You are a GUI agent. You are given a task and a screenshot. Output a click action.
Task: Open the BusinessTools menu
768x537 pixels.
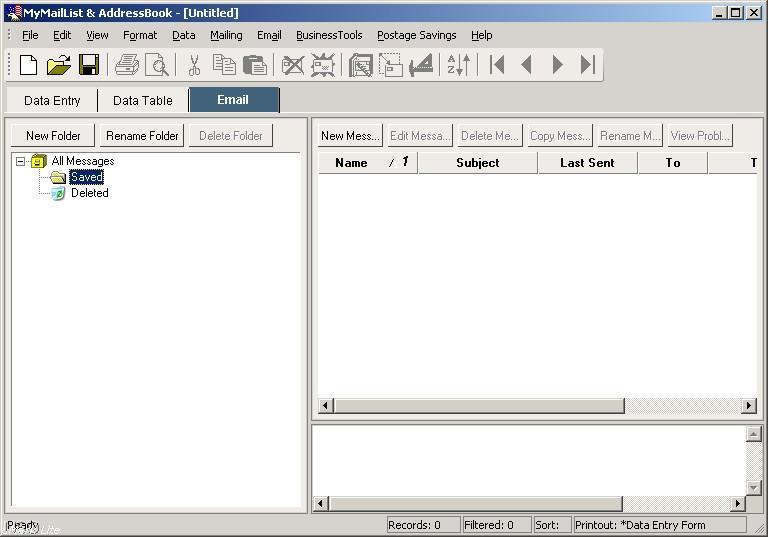329,35
